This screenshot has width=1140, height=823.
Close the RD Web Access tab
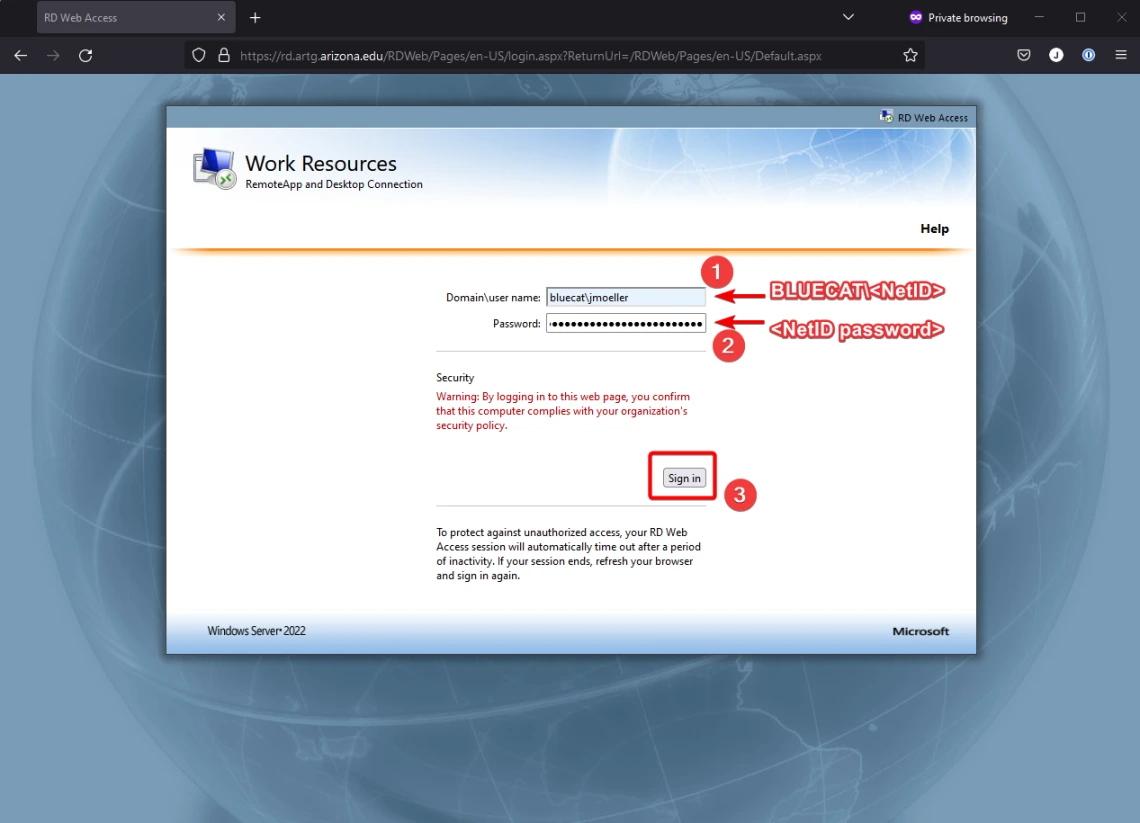[221, 17]
